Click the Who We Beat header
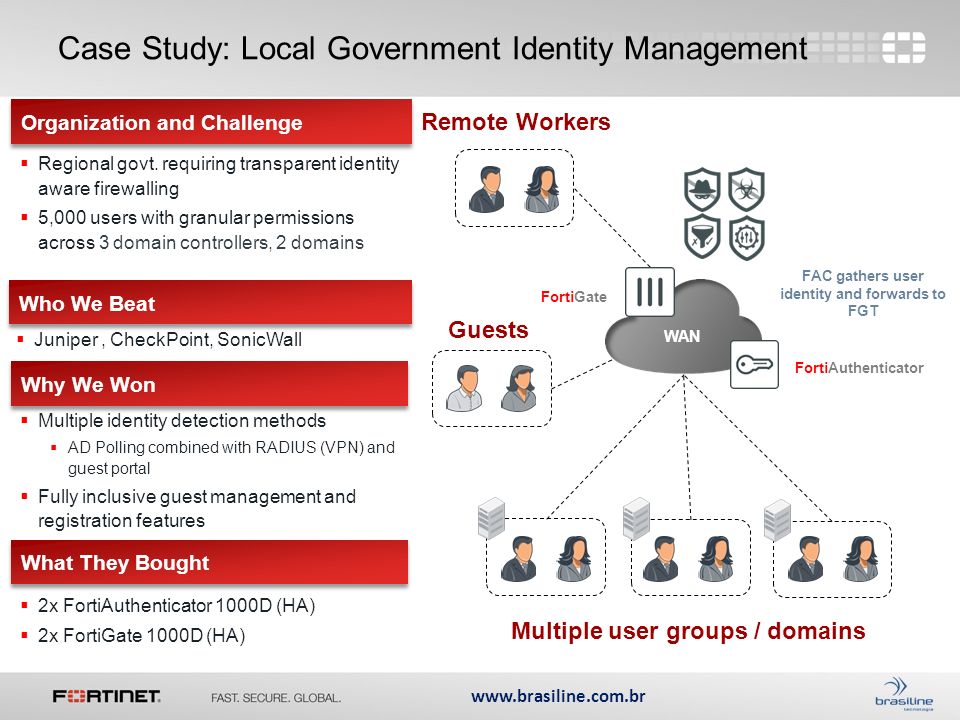Viewport: 960px width, 720px height. click(x=210, y=302)
